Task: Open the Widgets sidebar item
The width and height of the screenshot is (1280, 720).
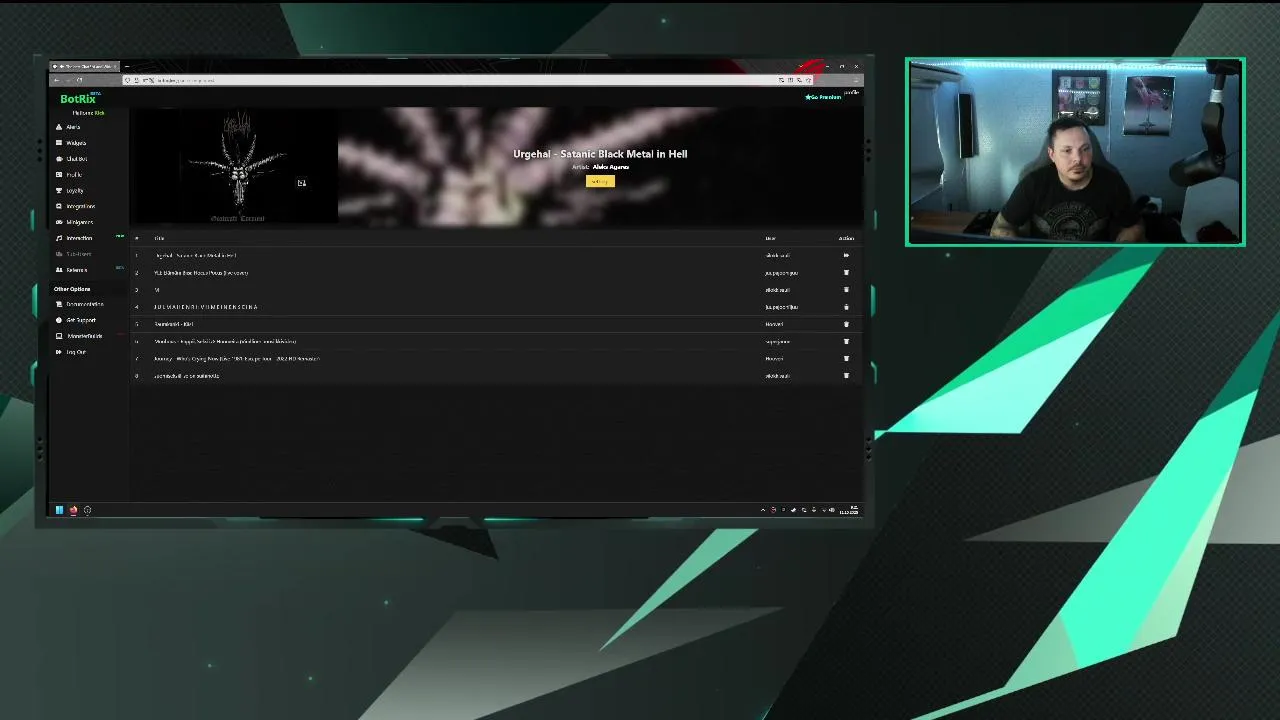Action: (76, 143)
